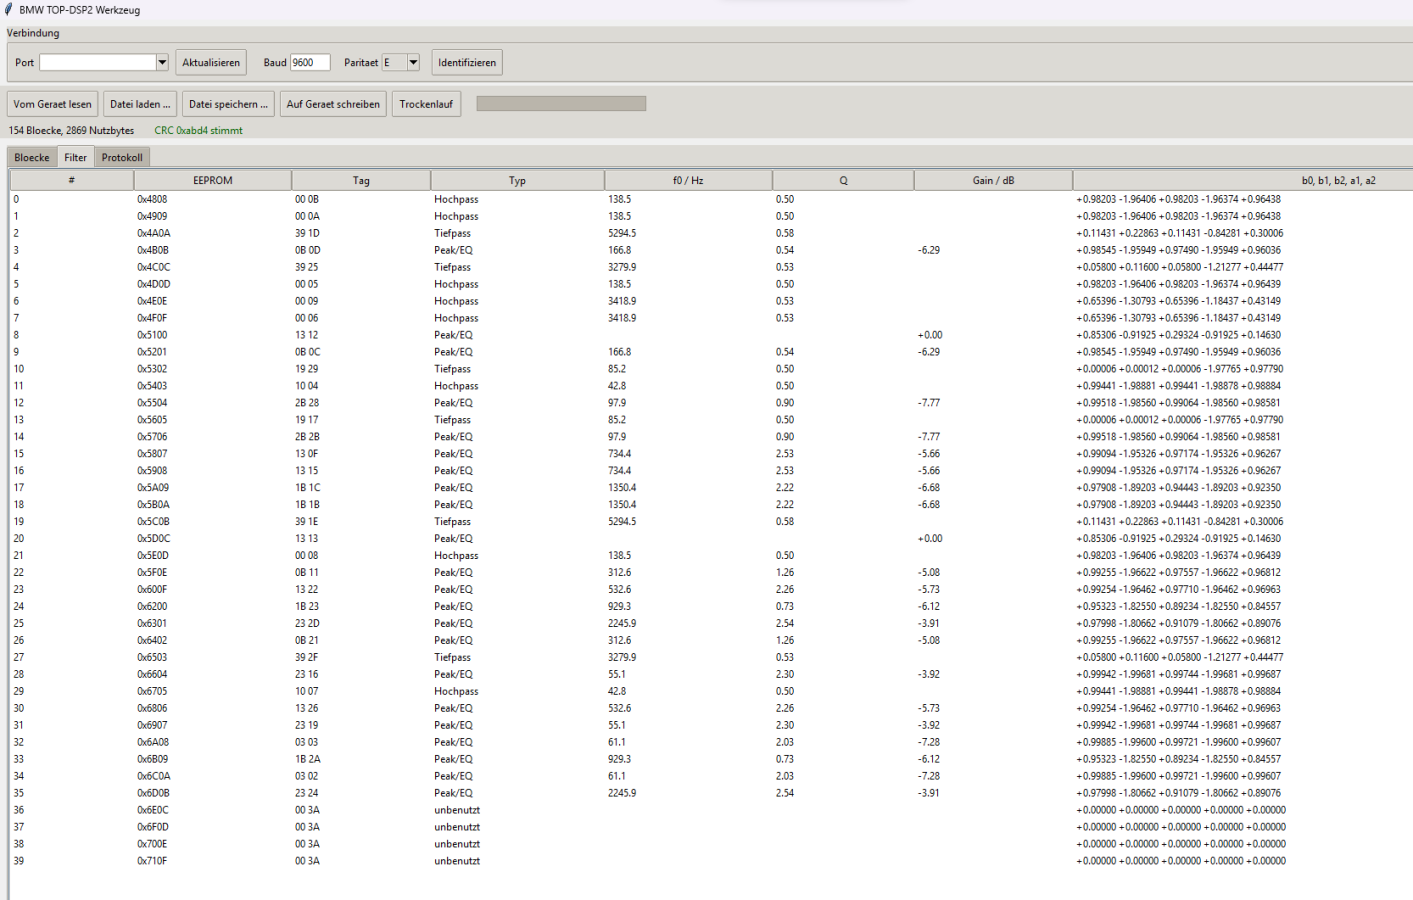This screenshot has height=900, width=1413.
Task: Select EEPROM cell 0x710F in row 39
Action: pyautogui.click(x=152, y=862)
